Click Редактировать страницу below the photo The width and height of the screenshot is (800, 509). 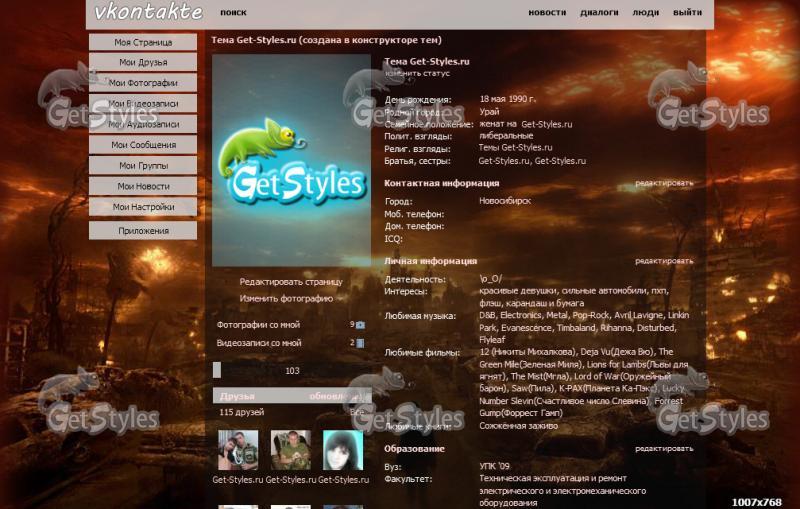pos(291,282)
